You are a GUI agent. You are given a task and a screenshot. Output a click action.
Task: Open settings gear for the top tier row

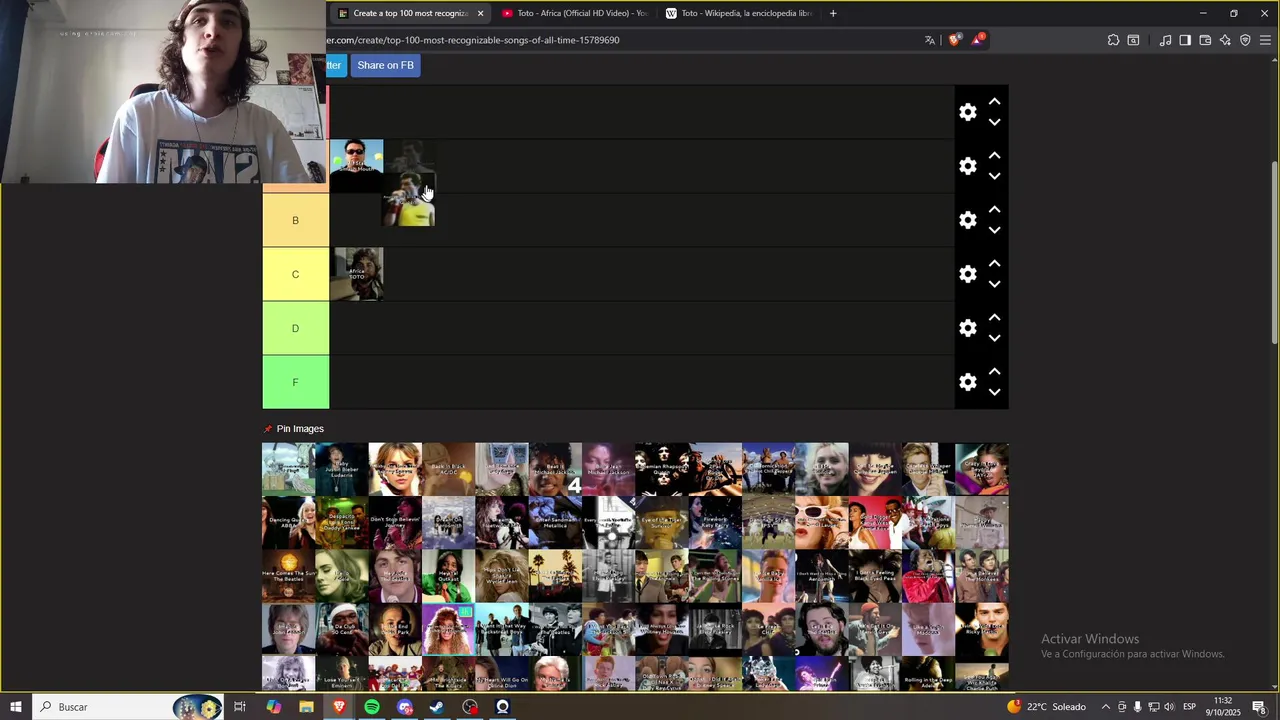tap(967, 112)
